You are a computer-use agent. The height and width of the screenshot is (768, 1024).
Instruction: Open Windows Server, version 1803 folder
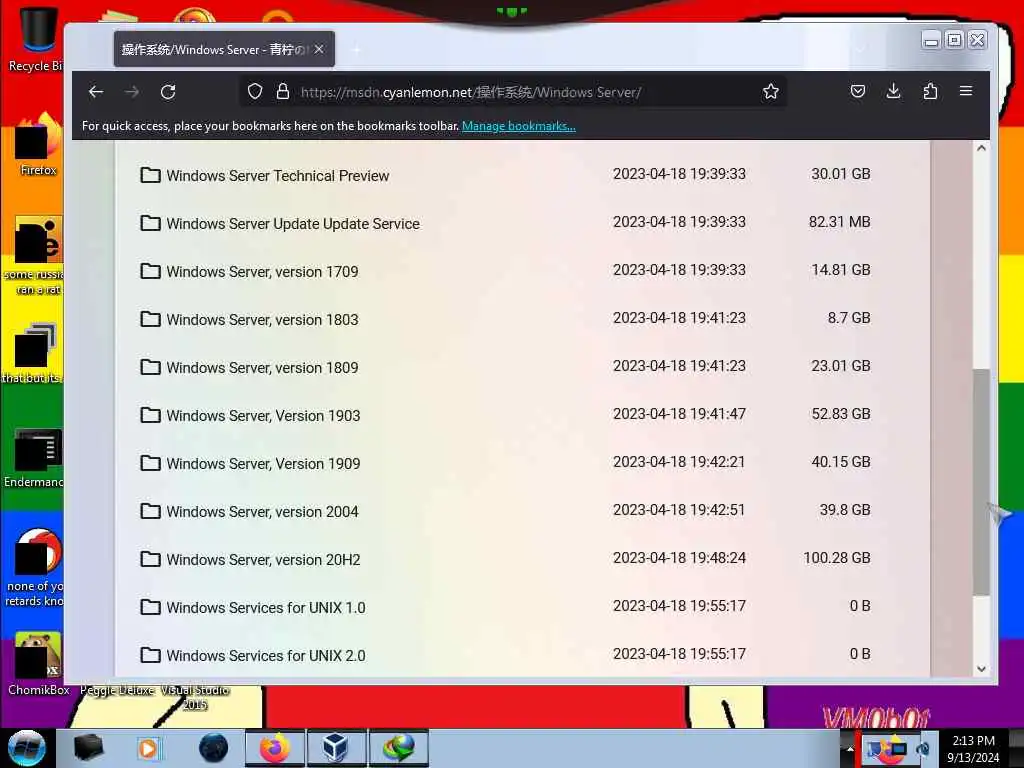pyautogui.click(x=262, y=319)
